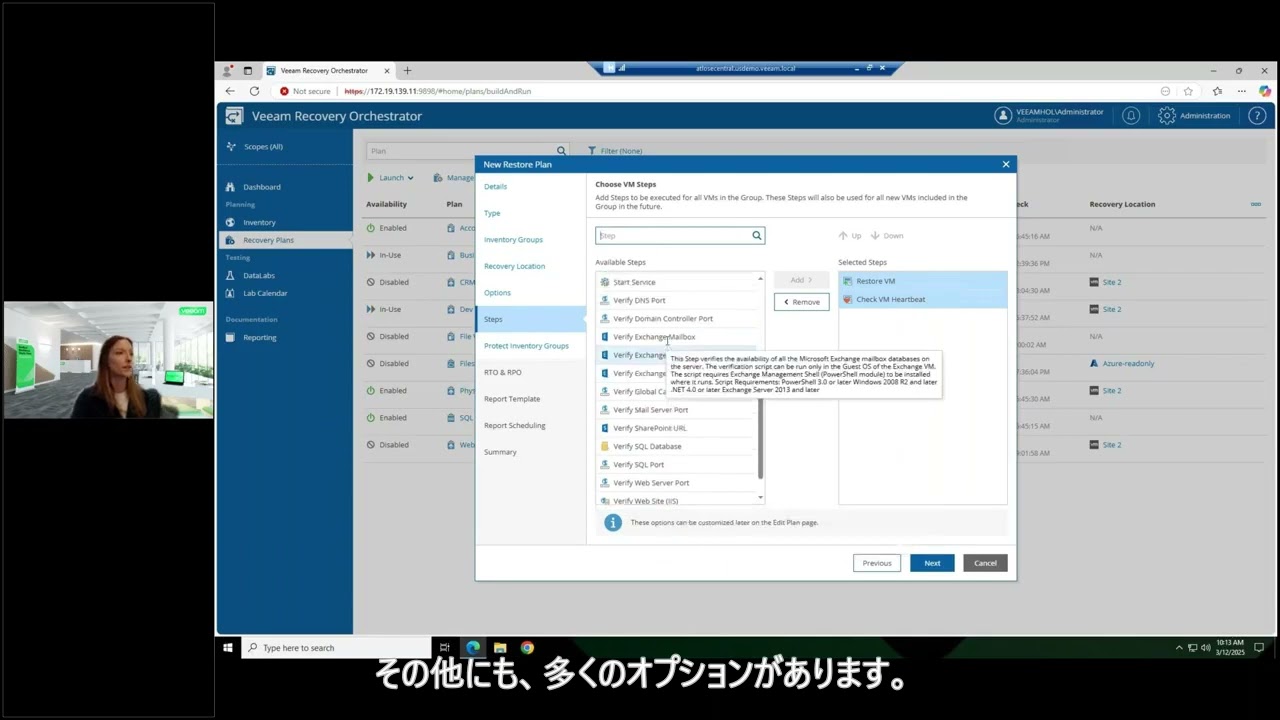The image size is (1280, 720).
Task: Click the Start Service gear icon
Action: (605, 282)
